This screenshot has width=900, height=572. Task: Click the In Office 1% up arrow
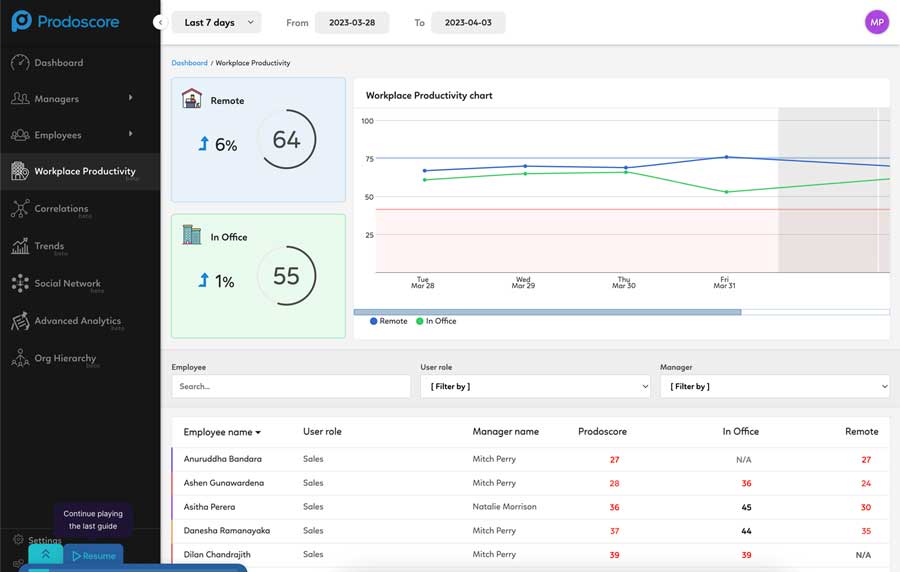click(x=203, y=280)
